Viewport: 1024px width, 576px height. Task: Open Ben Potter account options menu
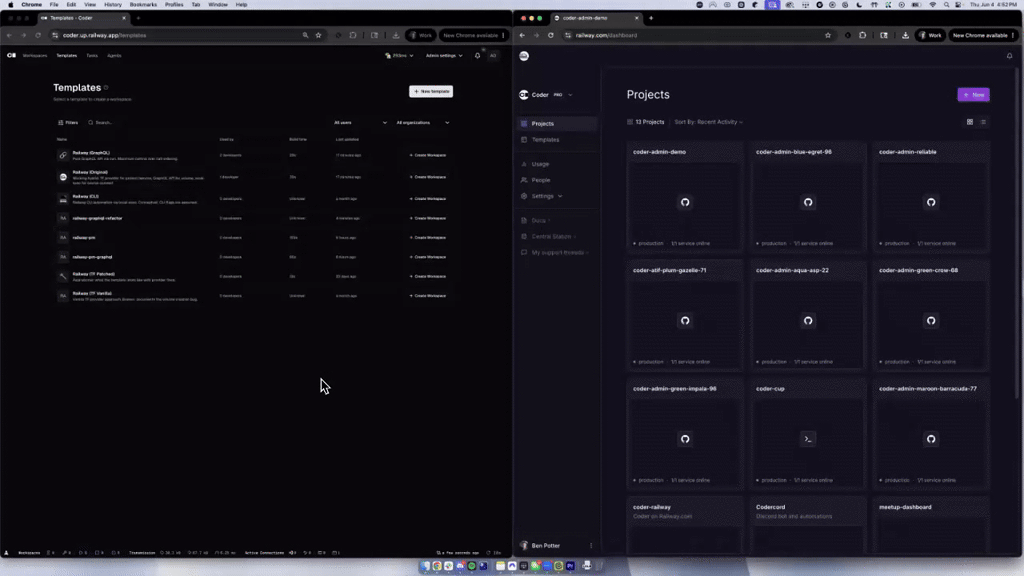pyautogui.click(x=591, y=546)
